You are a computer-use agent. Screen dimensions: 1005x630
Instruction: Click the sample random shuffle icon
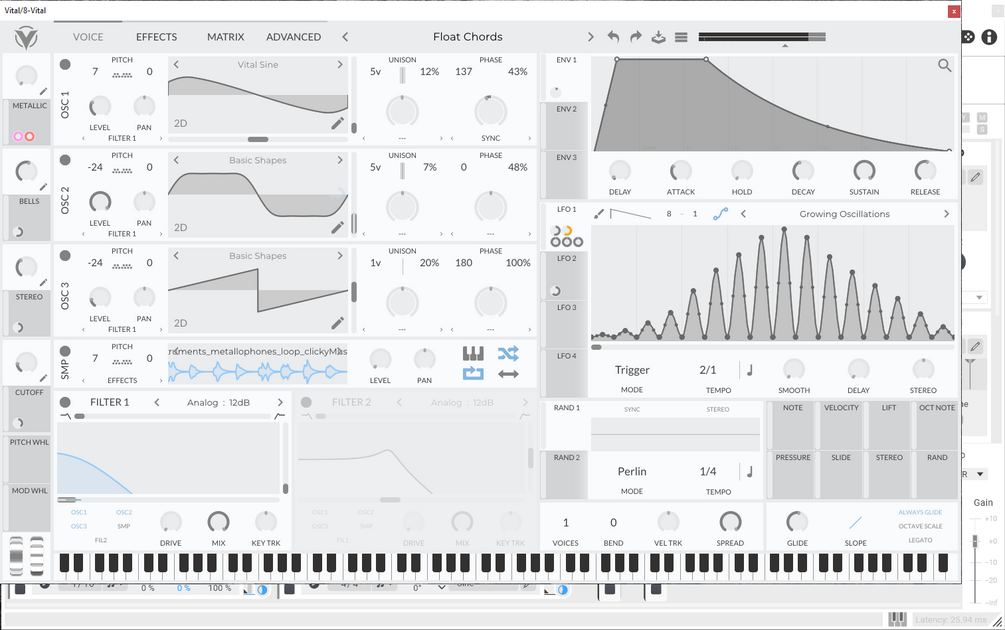tap(508, 353)
